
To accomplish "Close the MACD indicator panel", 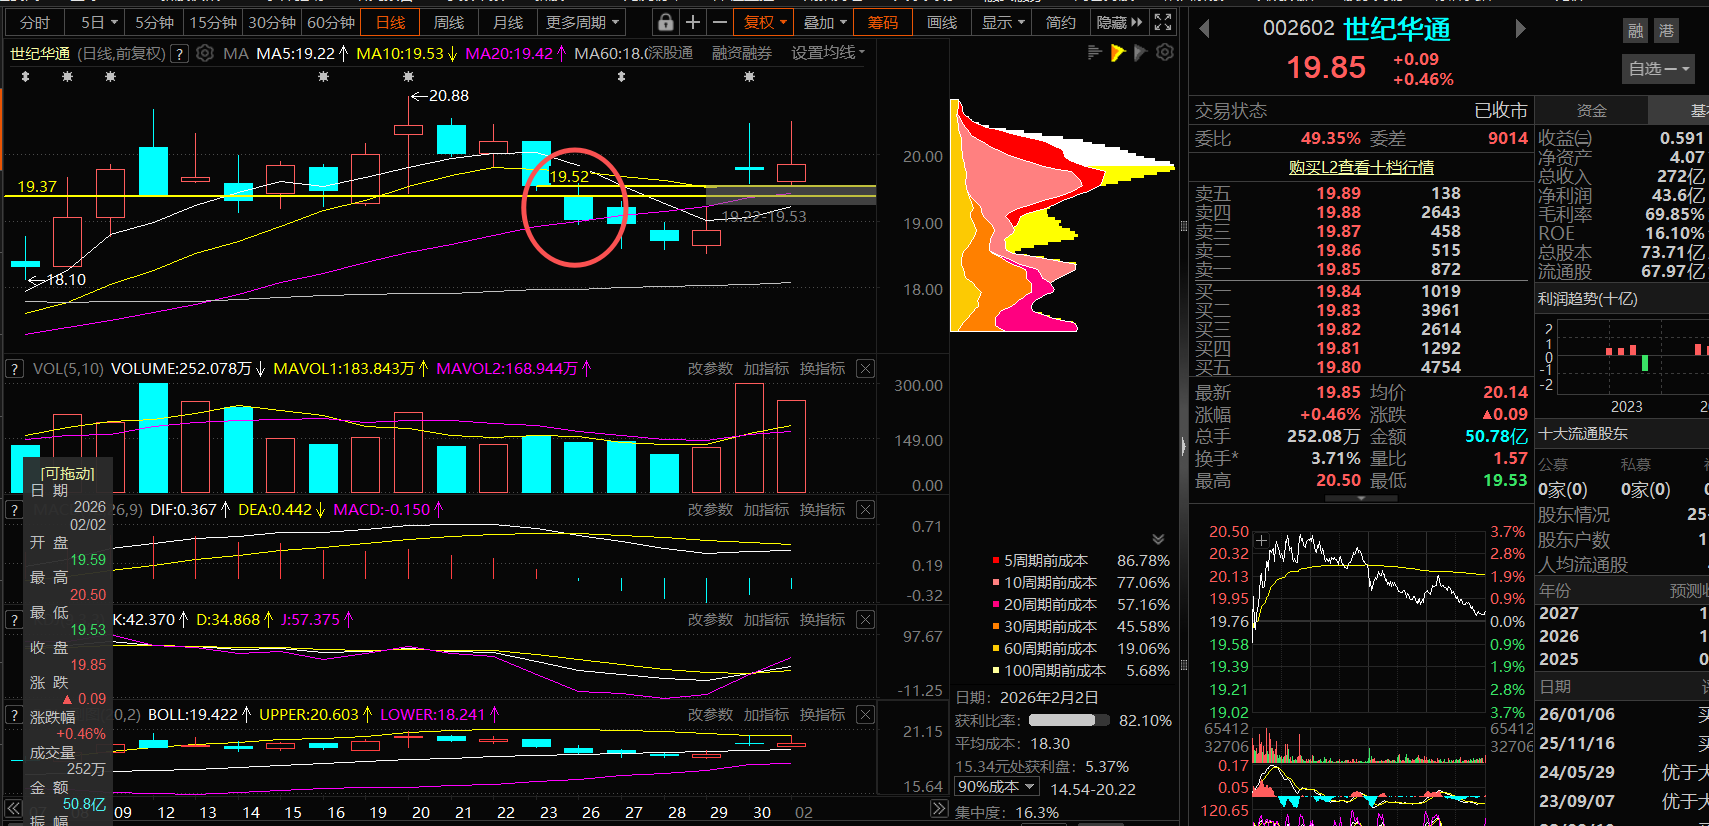I will (x=866, y=510).
